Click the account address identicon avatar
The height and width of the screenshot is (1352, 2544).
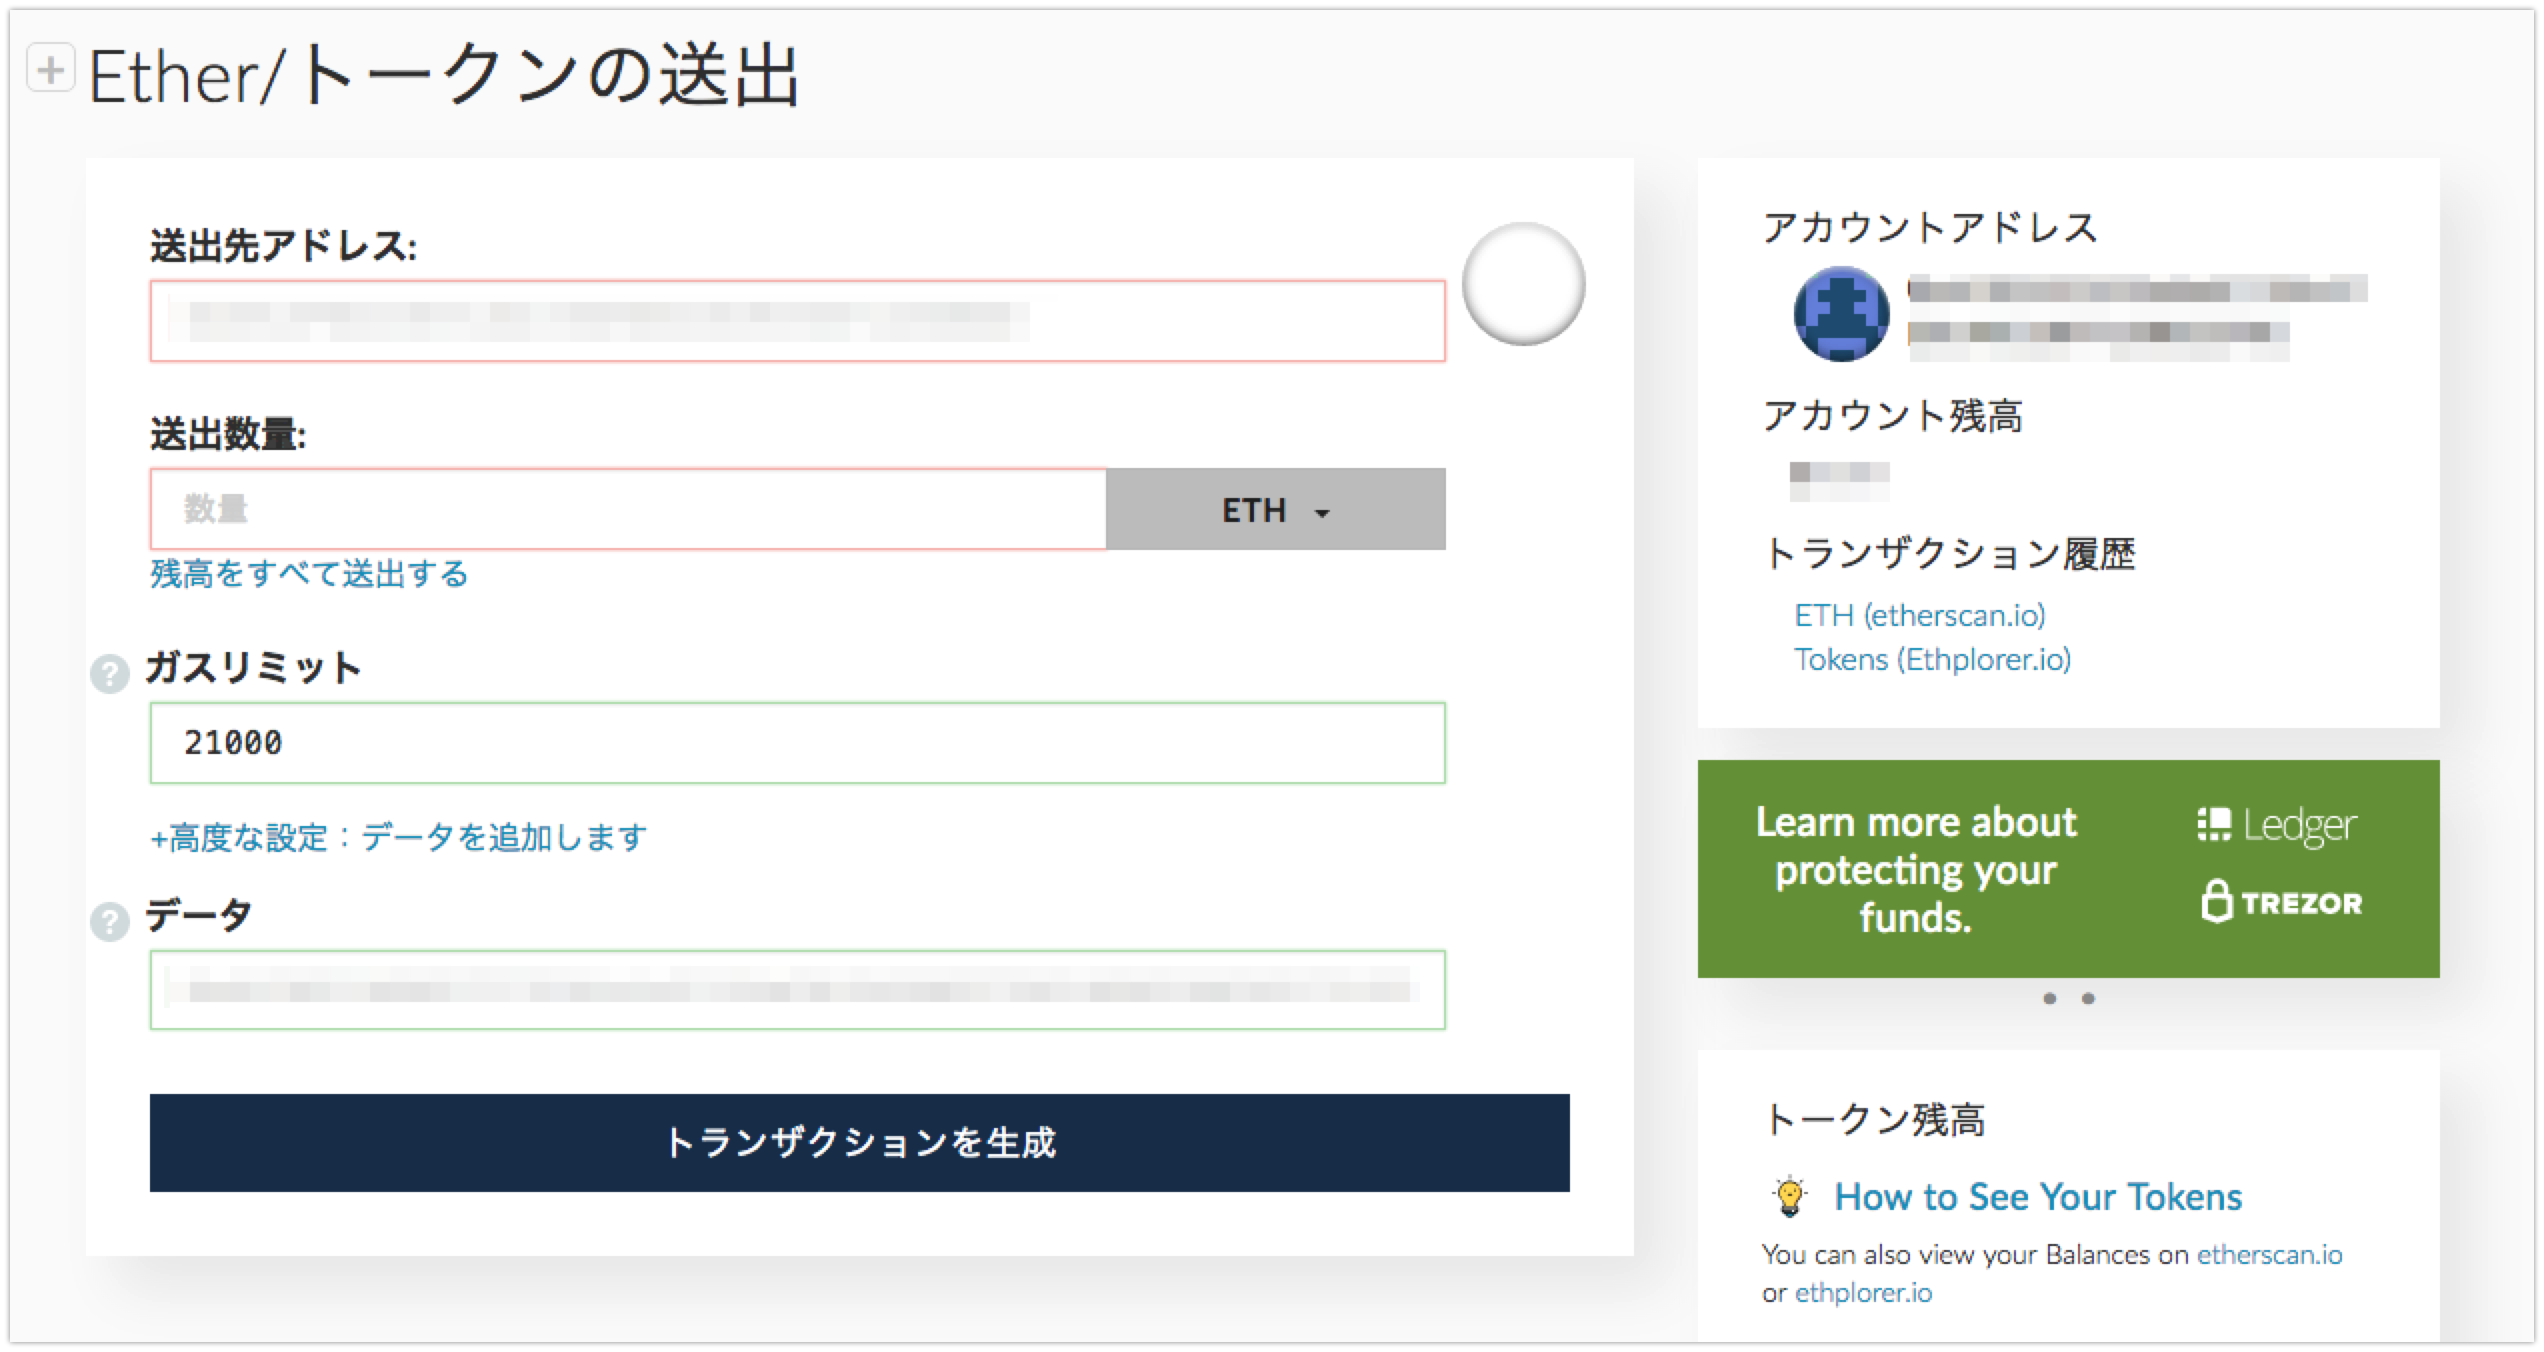click(x=1841, y=314)
